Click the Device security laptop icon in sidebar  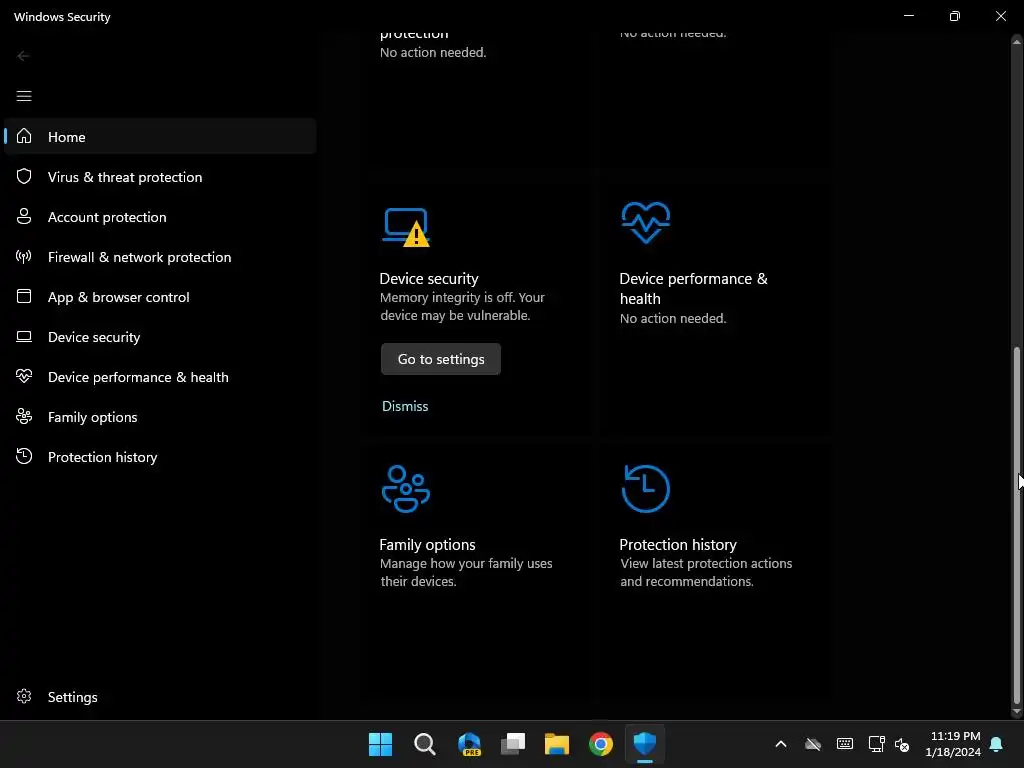[x=24, y=336]
